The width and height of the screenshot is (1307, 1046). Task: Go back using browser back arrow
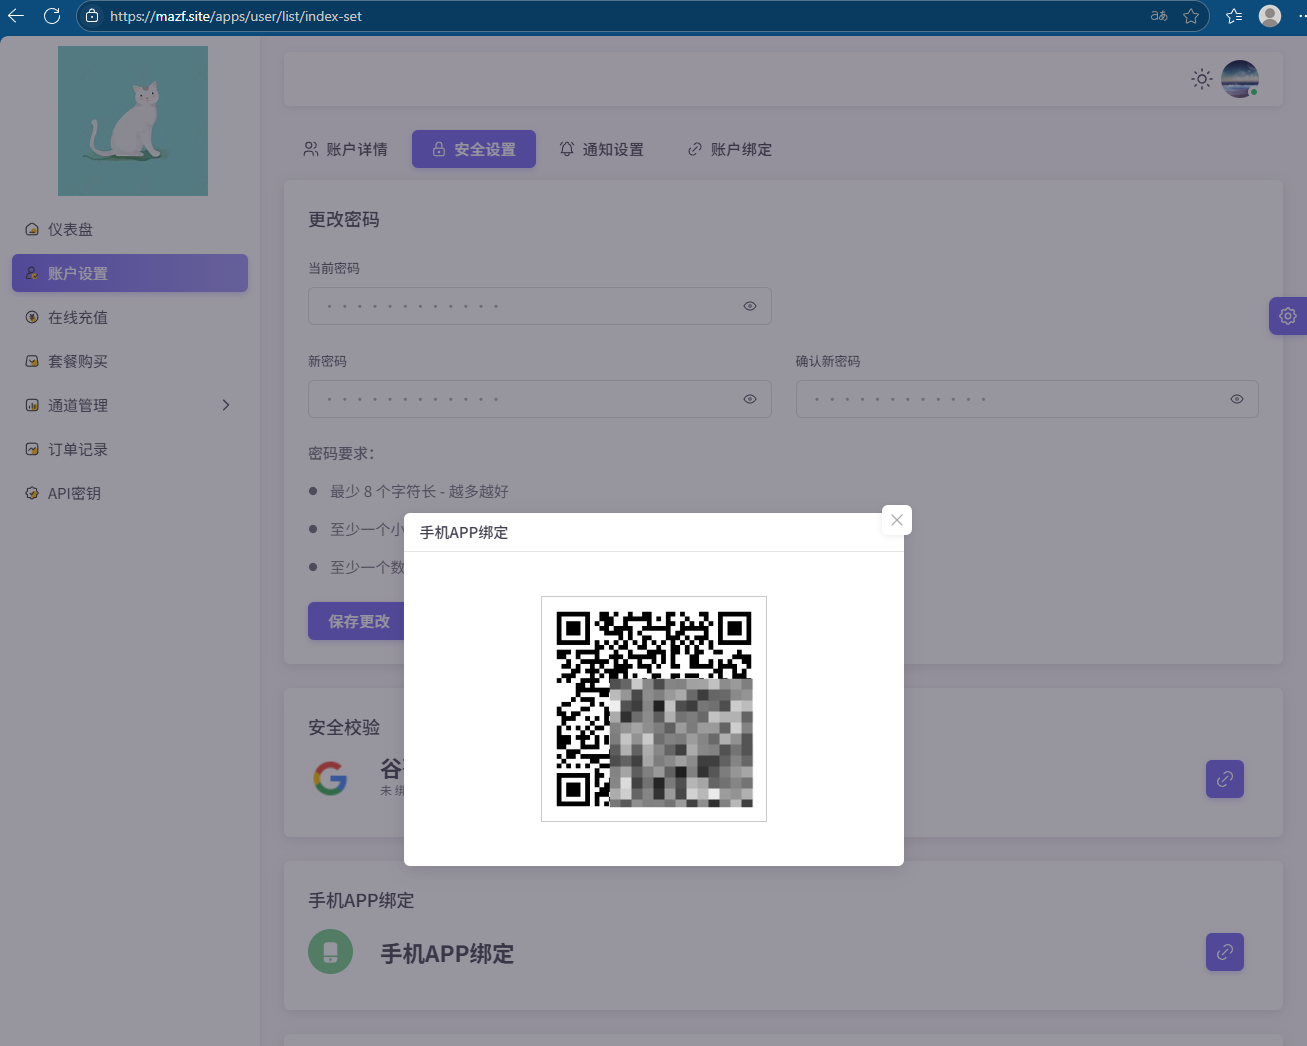[x=16, y=16]
